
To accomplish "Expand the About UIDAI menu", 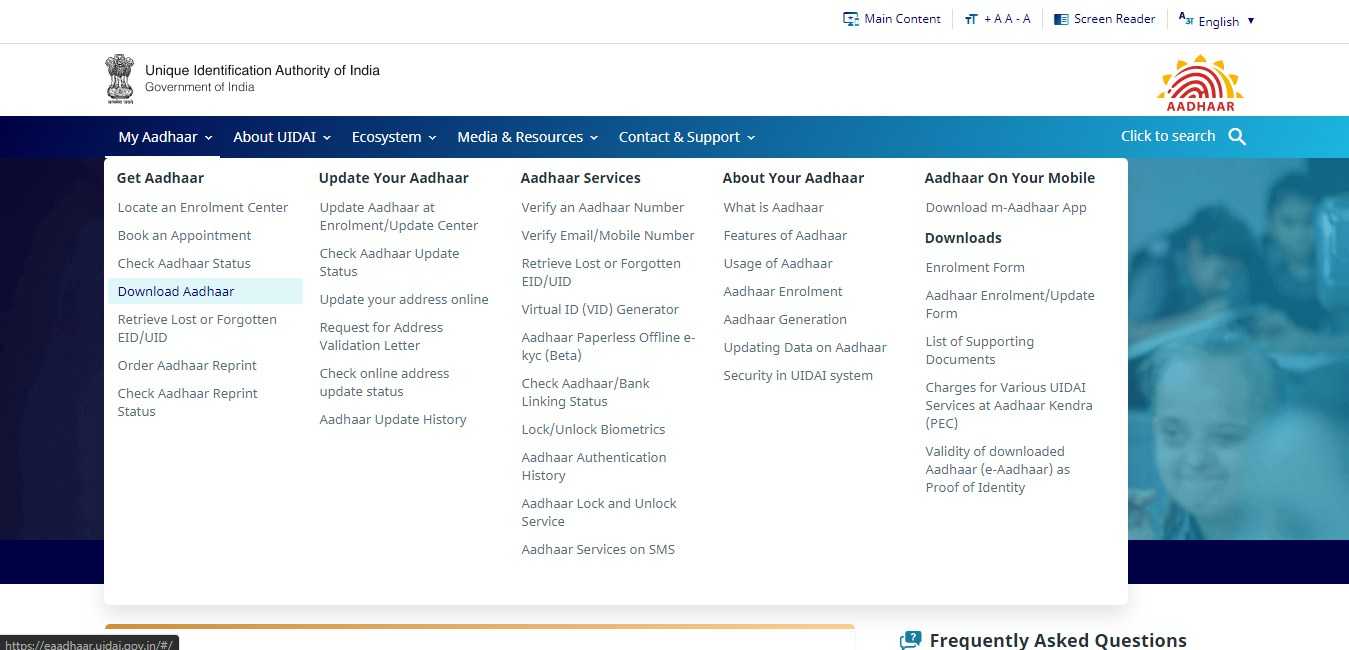I will point(282,137).
